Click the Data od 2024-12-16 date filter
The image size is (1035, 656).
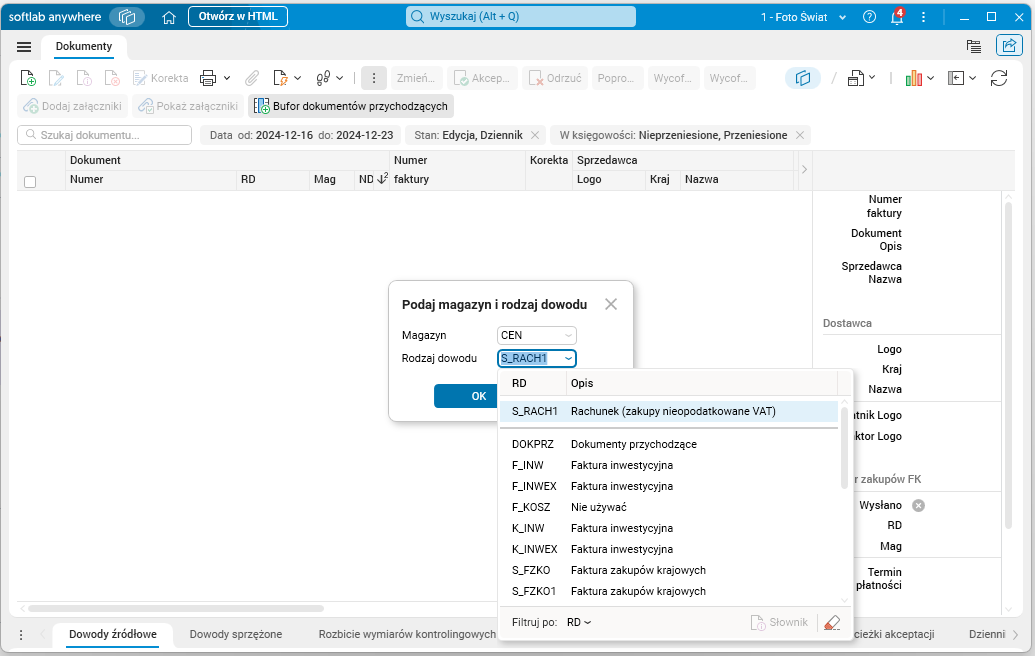[302, 135]
